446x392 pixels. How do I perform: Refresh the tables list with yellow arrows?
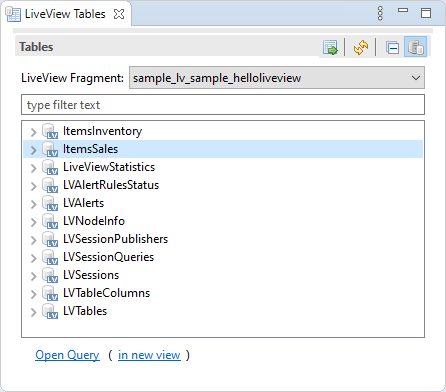click(361, 47)
